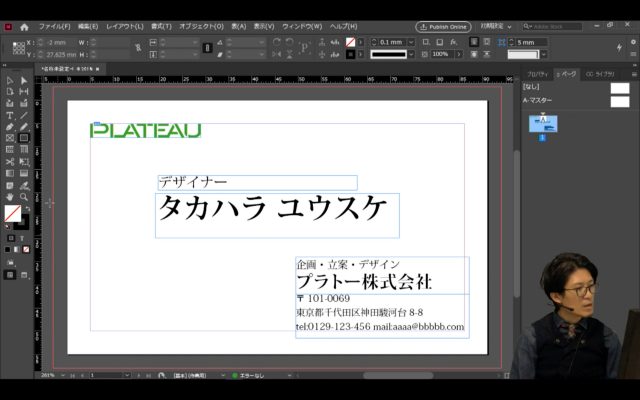Screen dimensions: 640x400
Task: Toggle formatting affects container button
Action: pos(11,238)
